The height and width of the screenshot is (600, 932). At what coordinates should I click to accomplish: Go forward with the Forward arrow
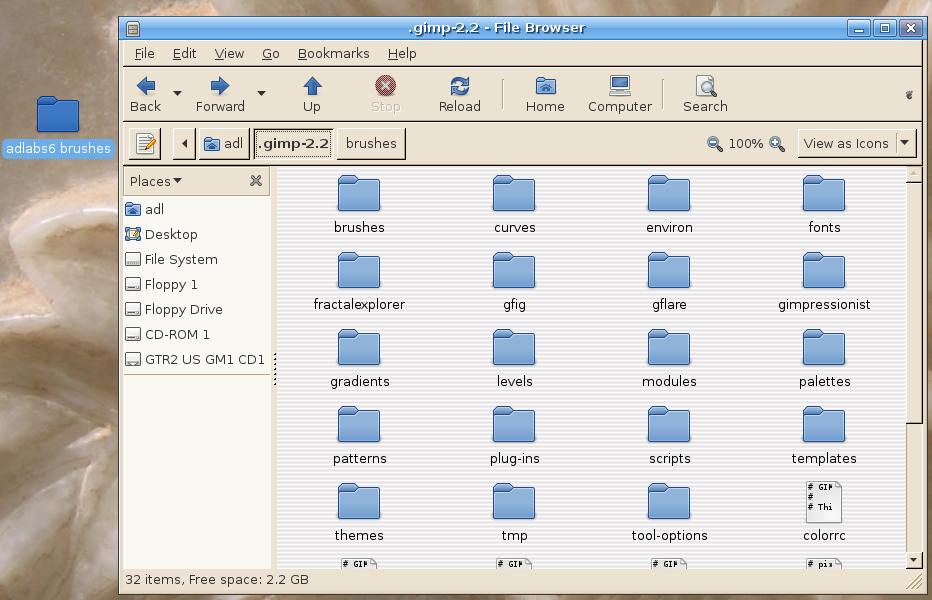click(220, 94)
